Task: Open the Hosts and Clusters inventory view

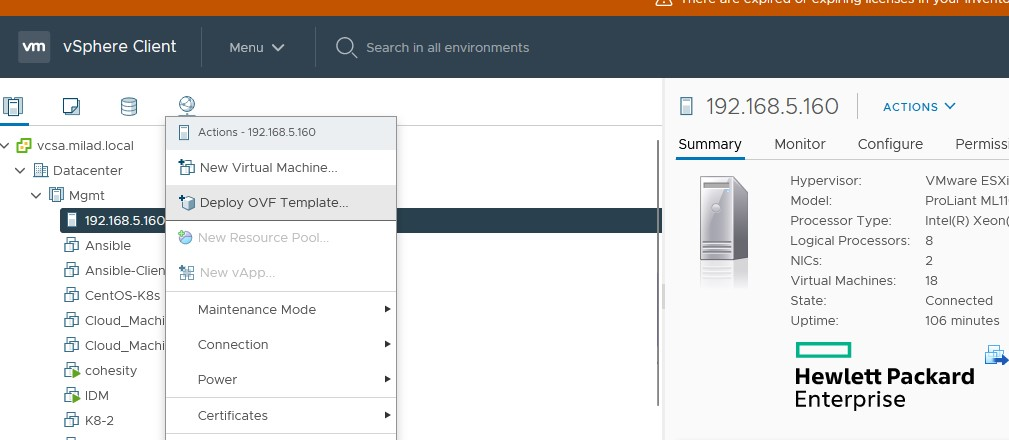Action: tap(13, 106)
